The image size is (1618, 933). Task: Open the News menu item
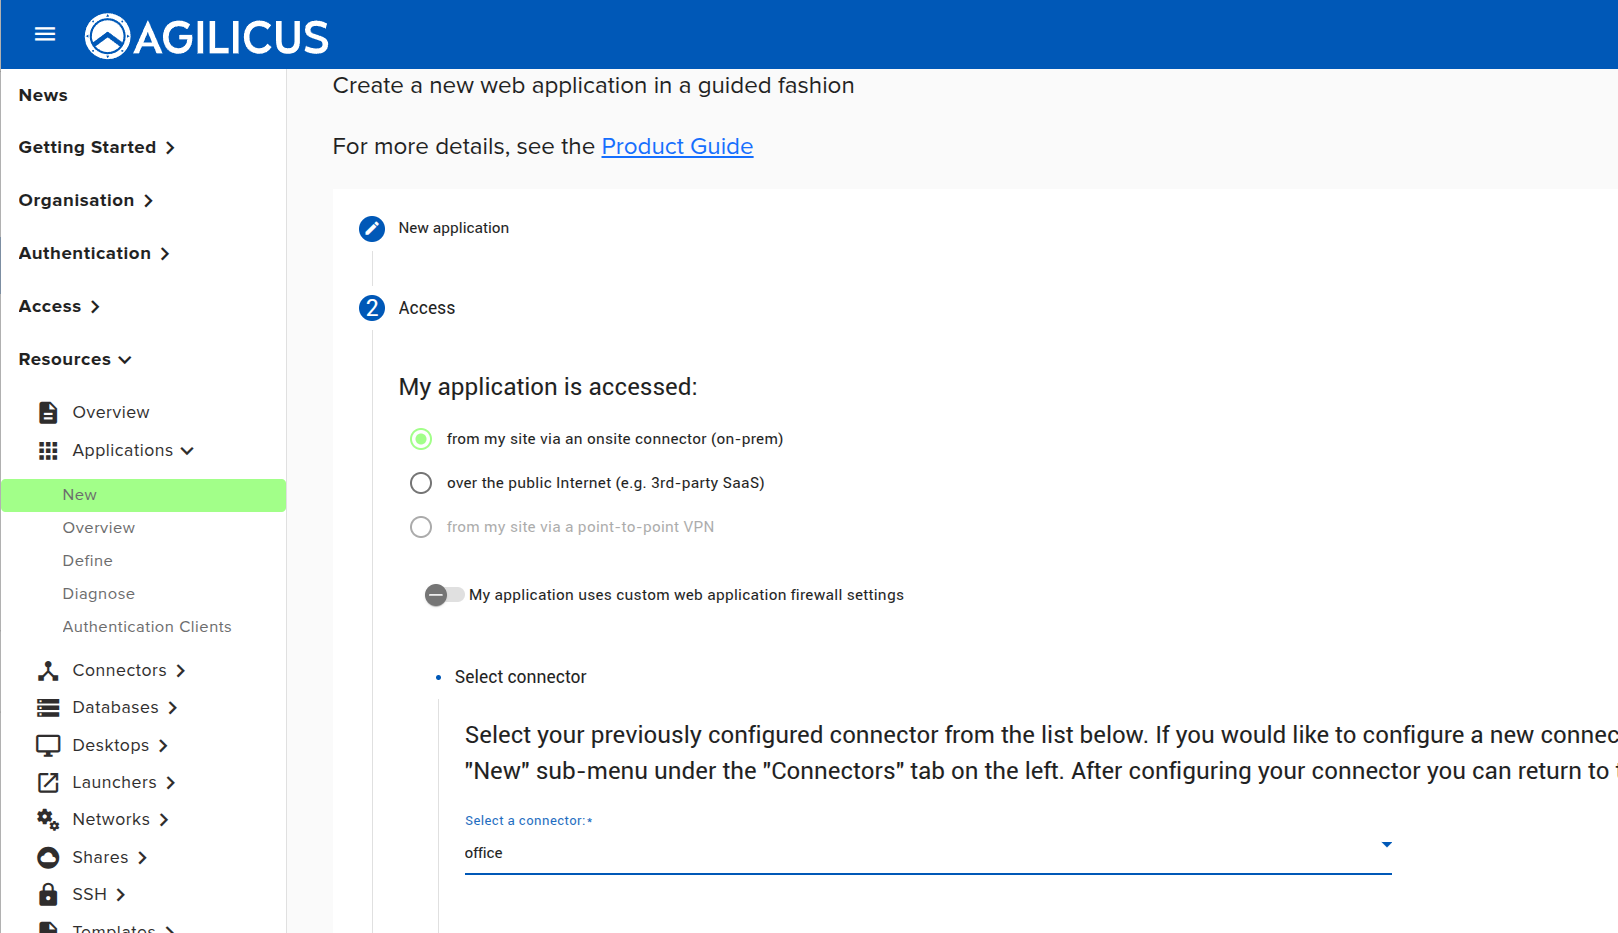tap(43, 95)
